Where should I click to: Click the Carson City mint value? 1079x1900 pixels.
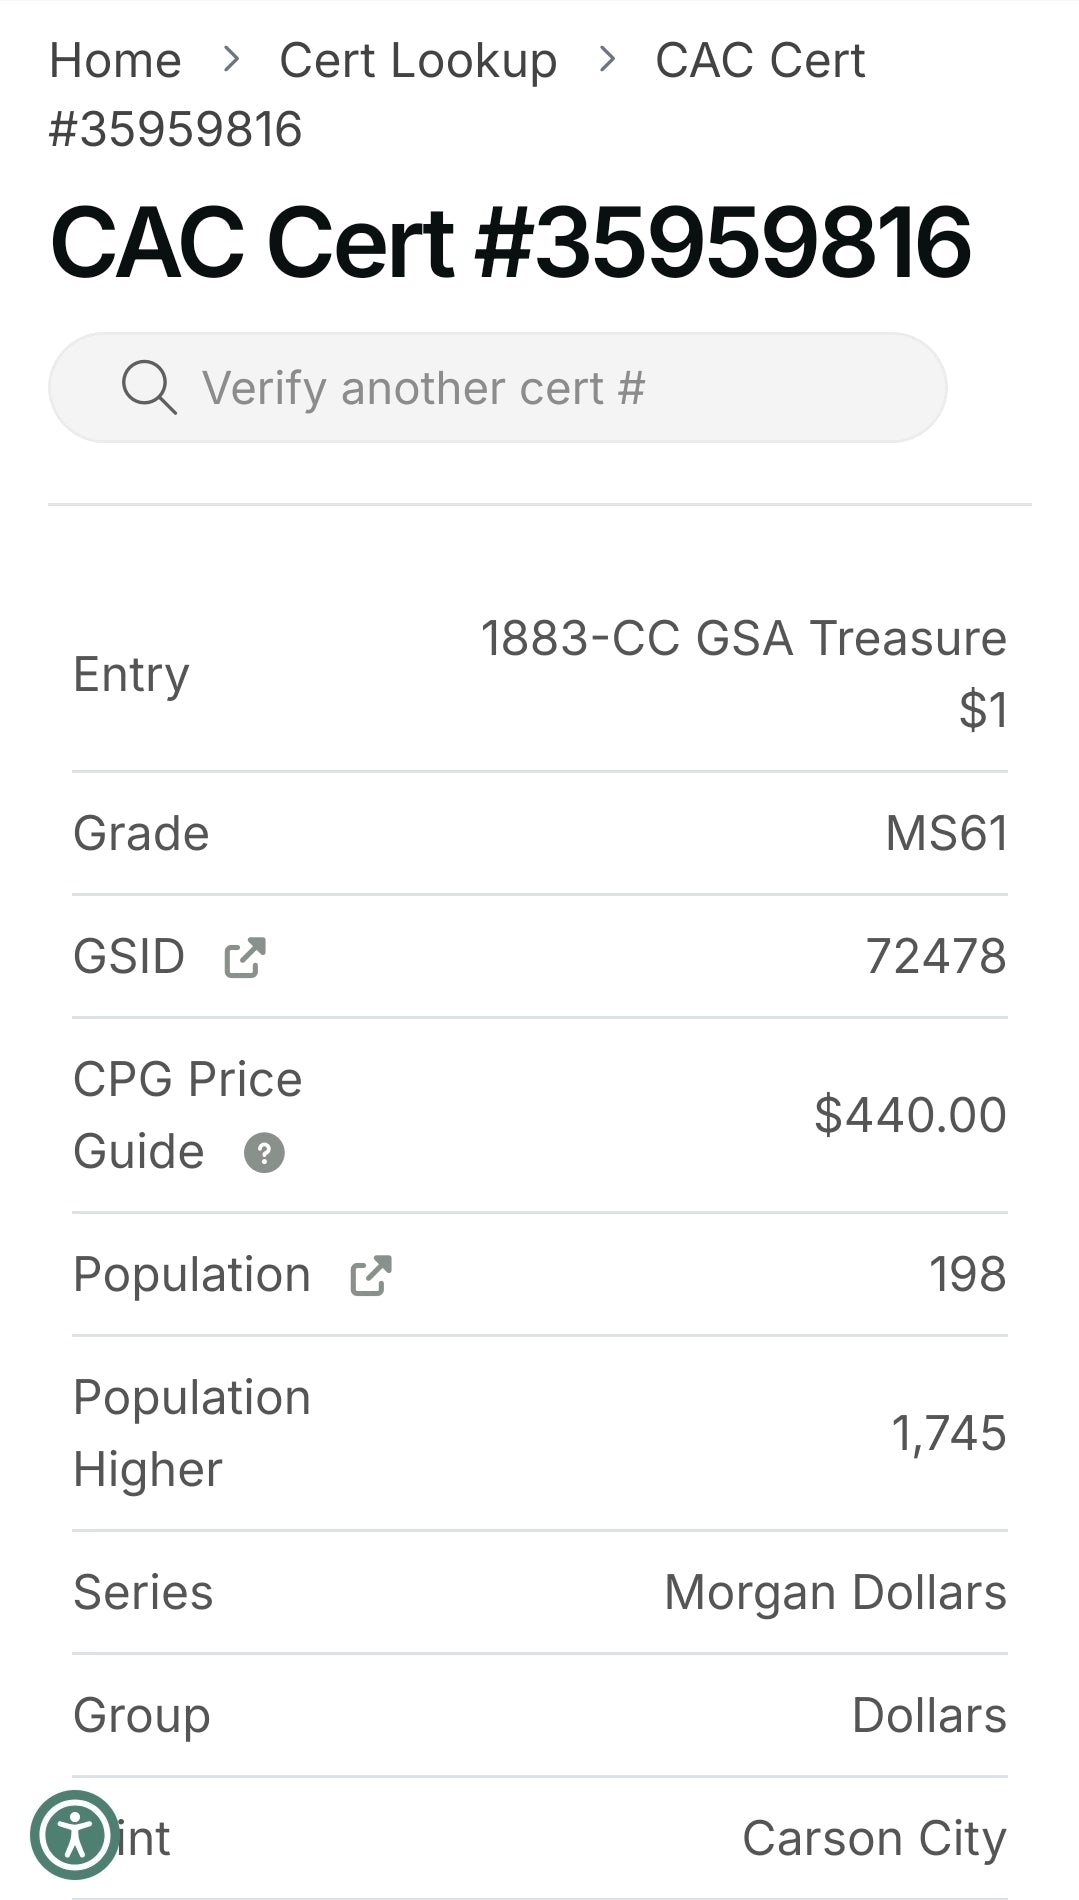[874, 1839]
